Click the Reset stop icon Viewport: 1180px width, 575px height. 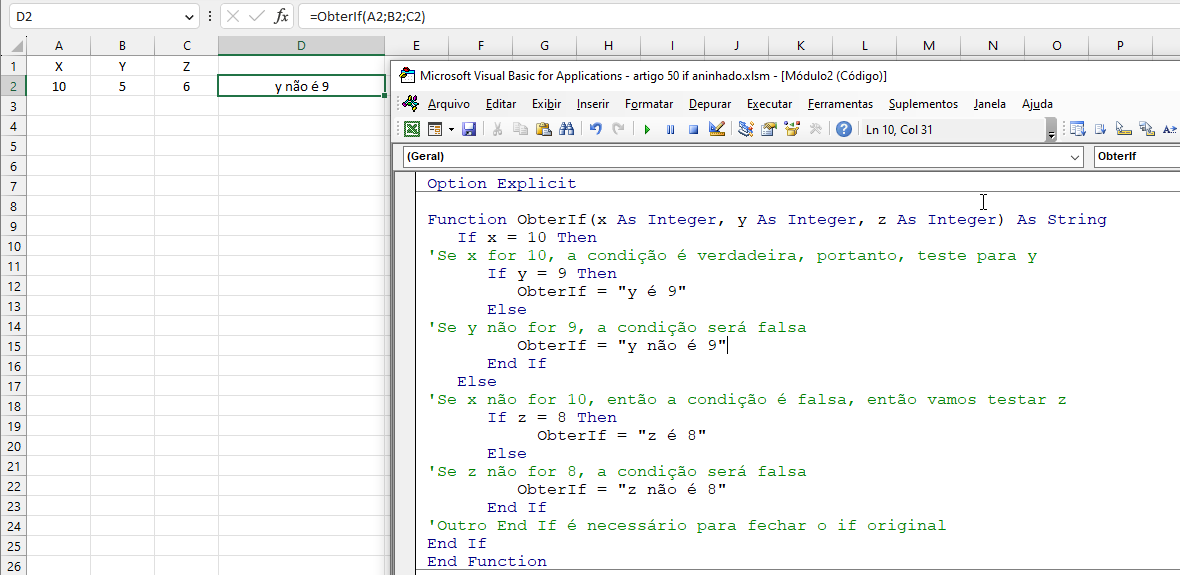point(694,129)
